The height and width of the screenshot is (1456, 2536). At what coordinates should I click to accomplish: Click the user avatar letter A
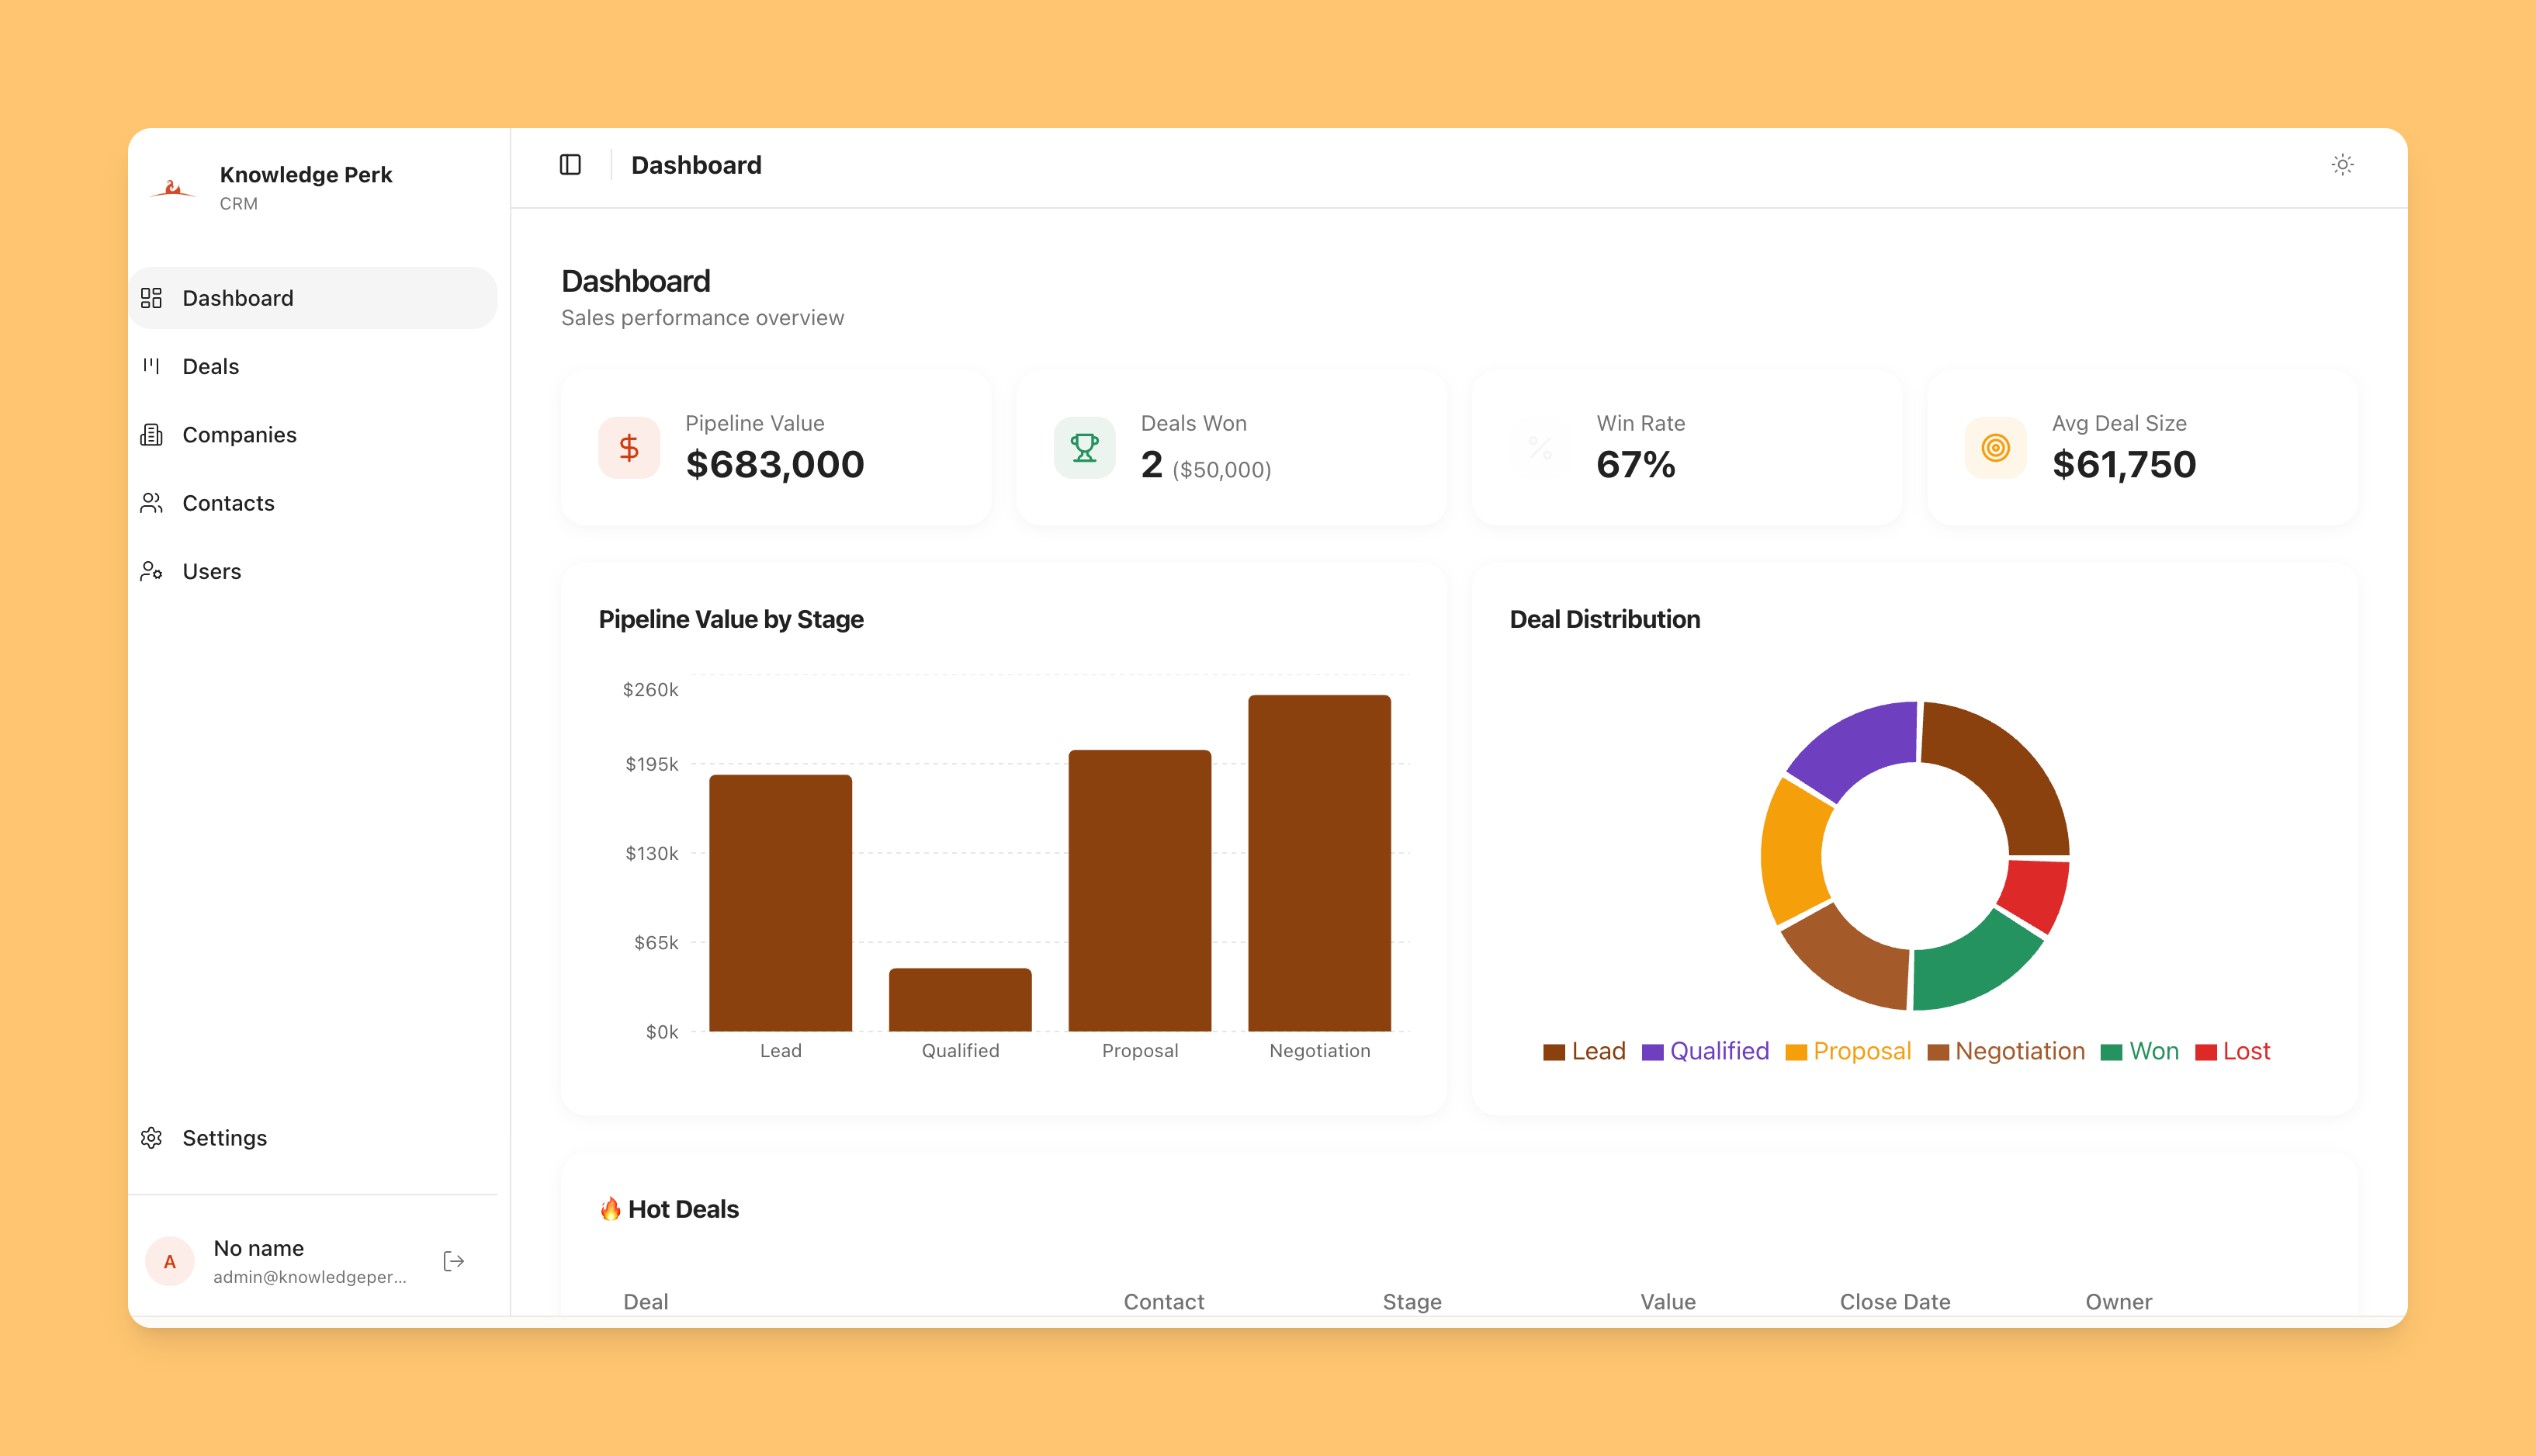pos(170,1261)
